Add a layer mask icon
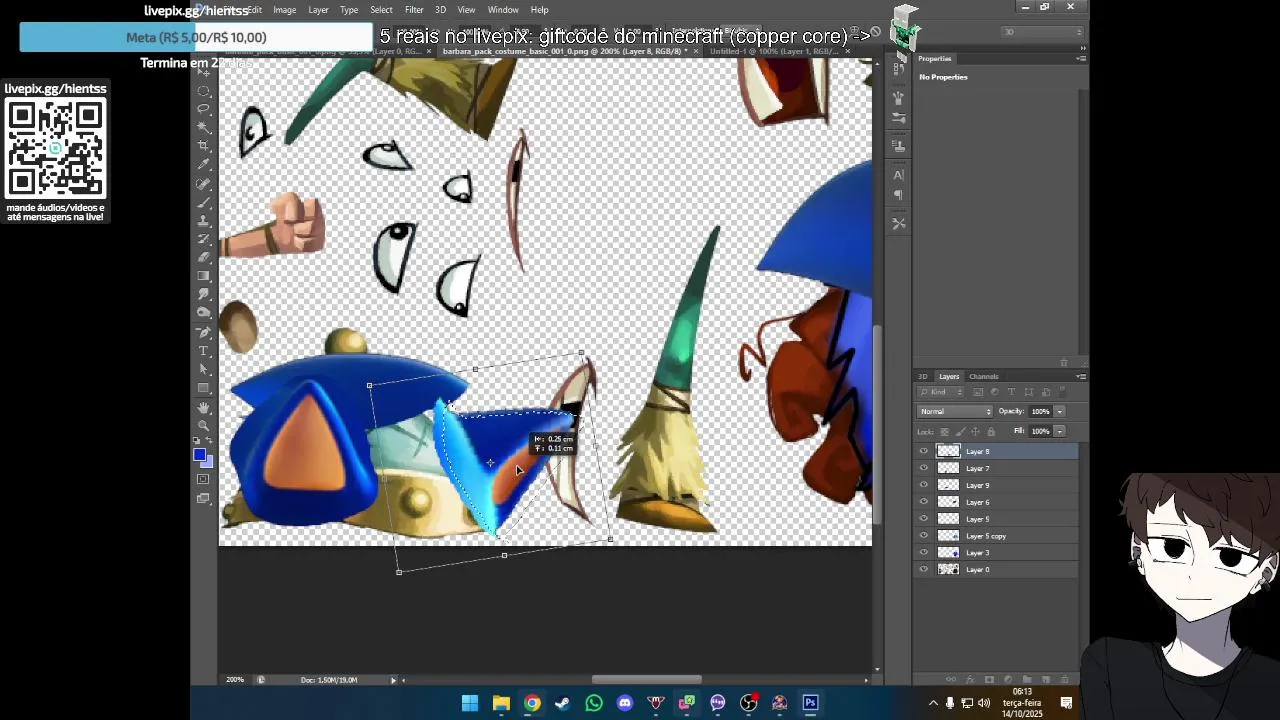Image resolution: width=1280 pixels, height=720 pixels. 989,679
